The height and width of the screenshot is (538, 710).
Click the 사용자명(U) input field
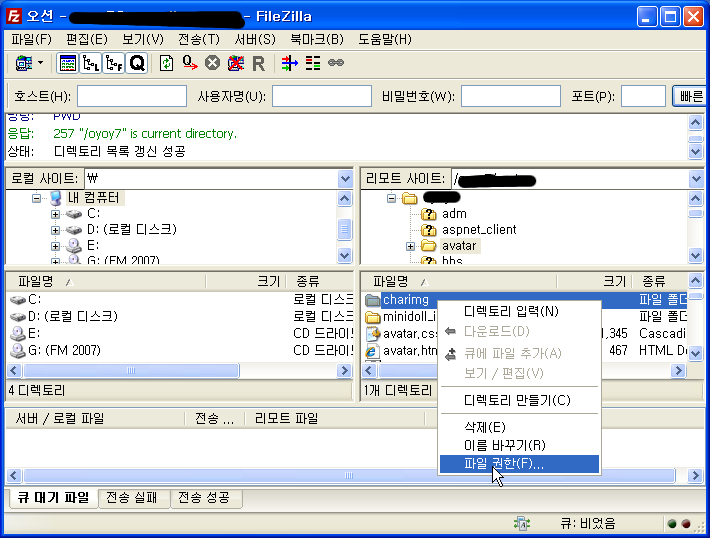pyautogui.click(x=321, y=96)
